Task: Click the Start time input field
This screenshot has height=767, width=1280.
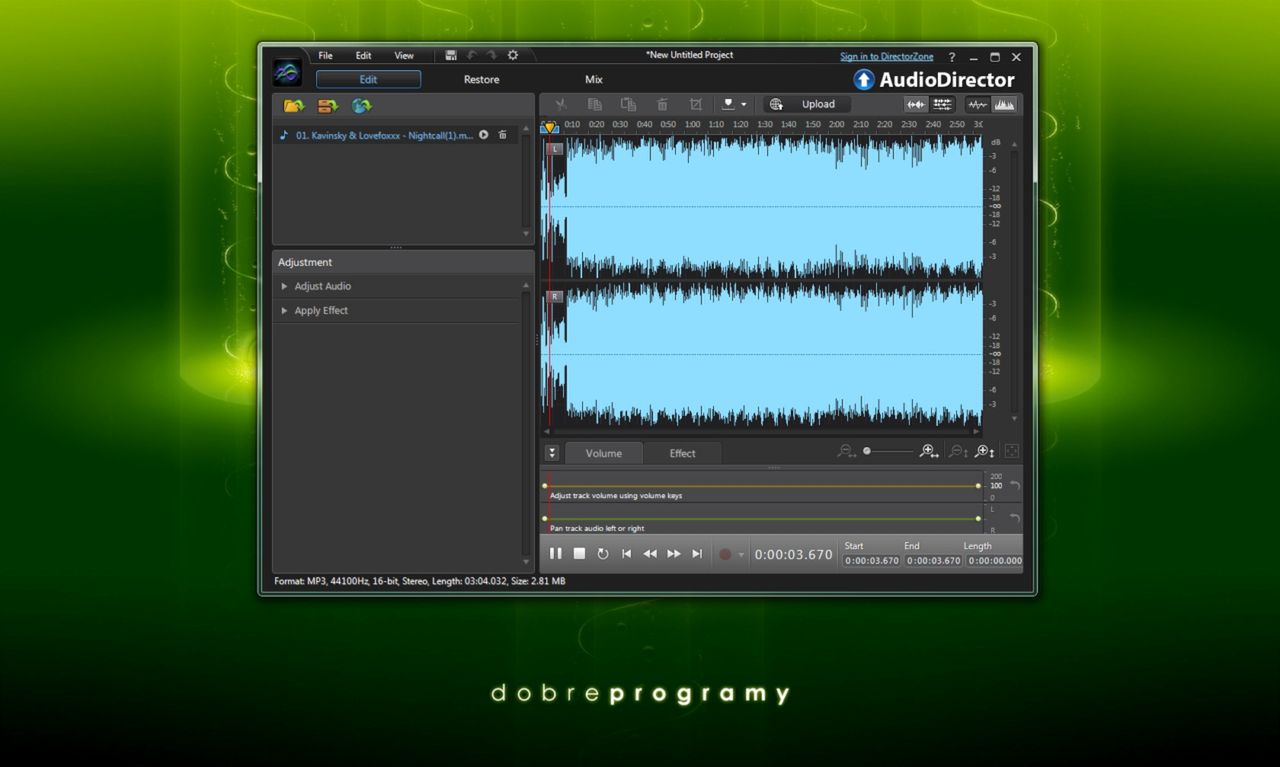Action: coord(872,561)
